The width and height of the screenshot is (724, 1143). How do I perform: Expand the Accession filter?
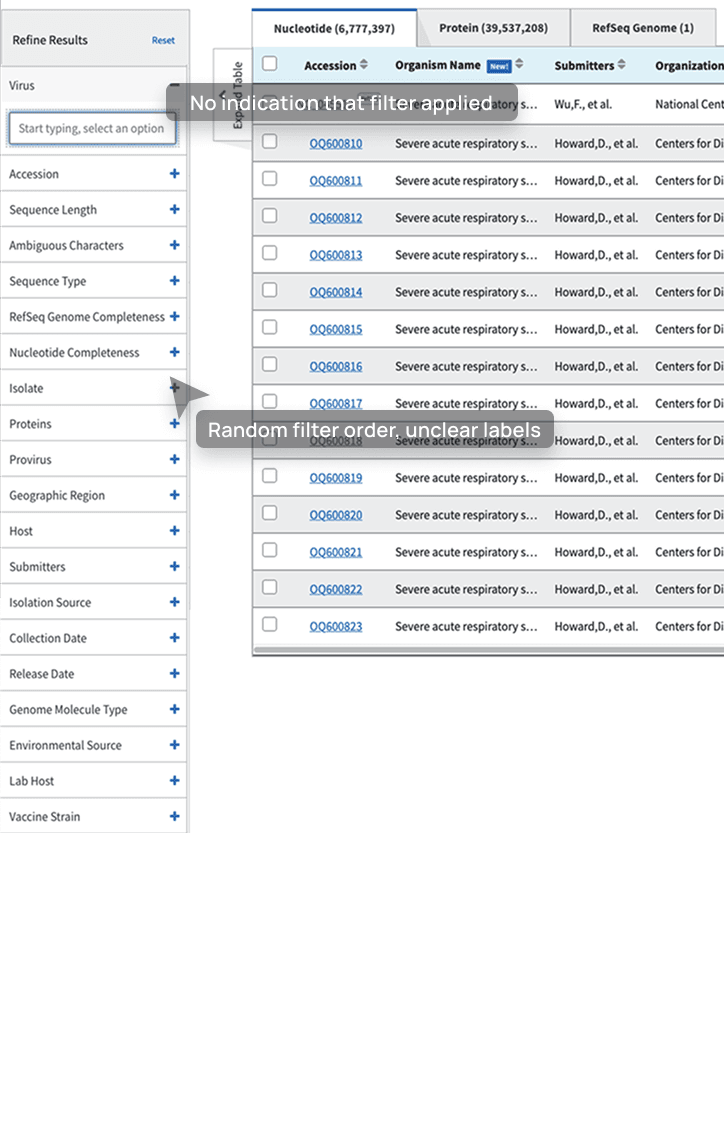click(x=174, y=173)
